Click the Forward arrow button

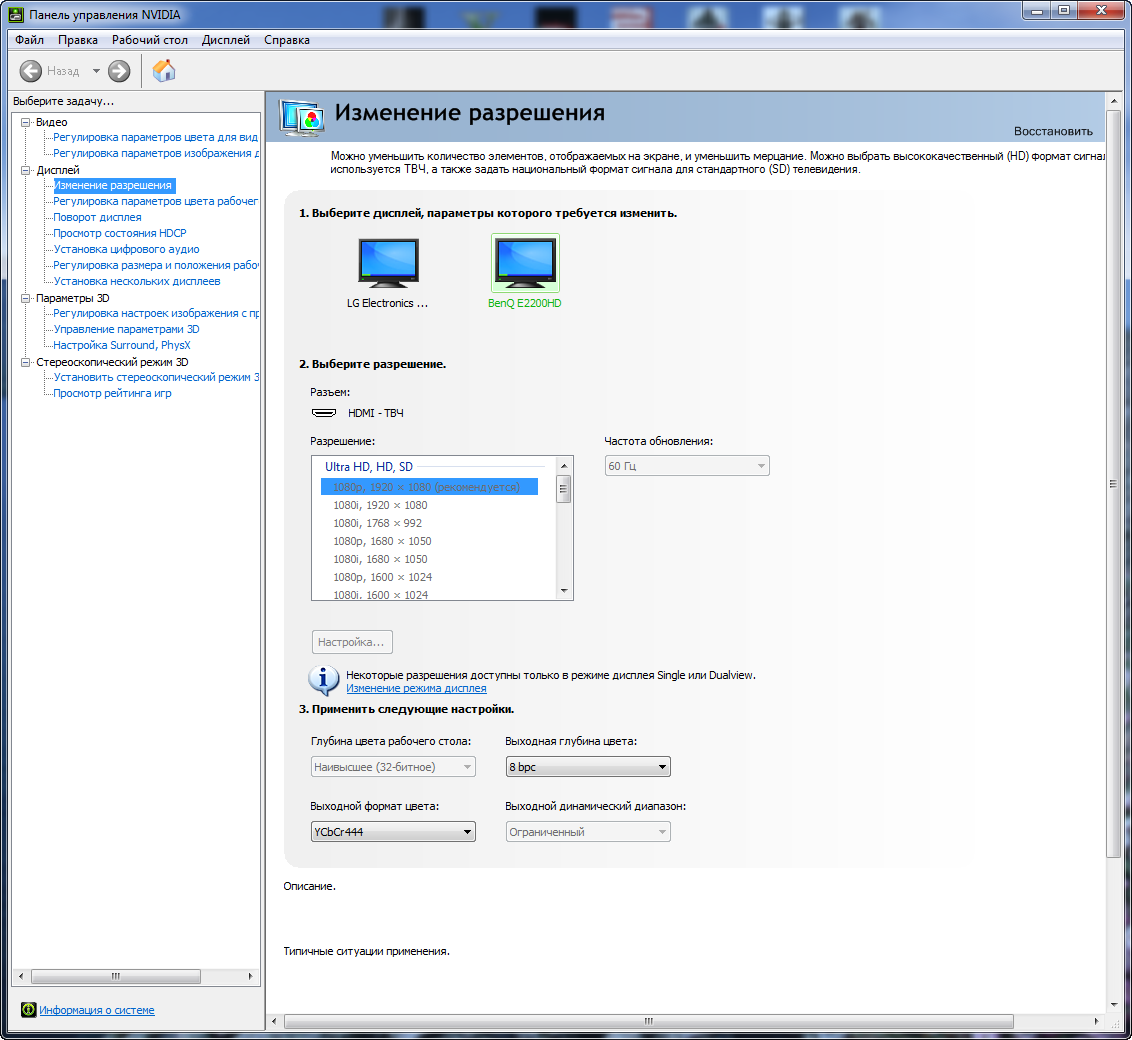(x=119, y=71)
